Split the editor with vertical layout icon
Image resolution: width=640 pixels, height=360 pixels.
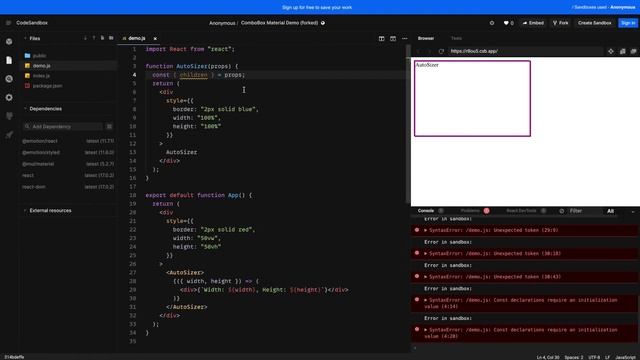pyautogui.click(x=381, y=38)
